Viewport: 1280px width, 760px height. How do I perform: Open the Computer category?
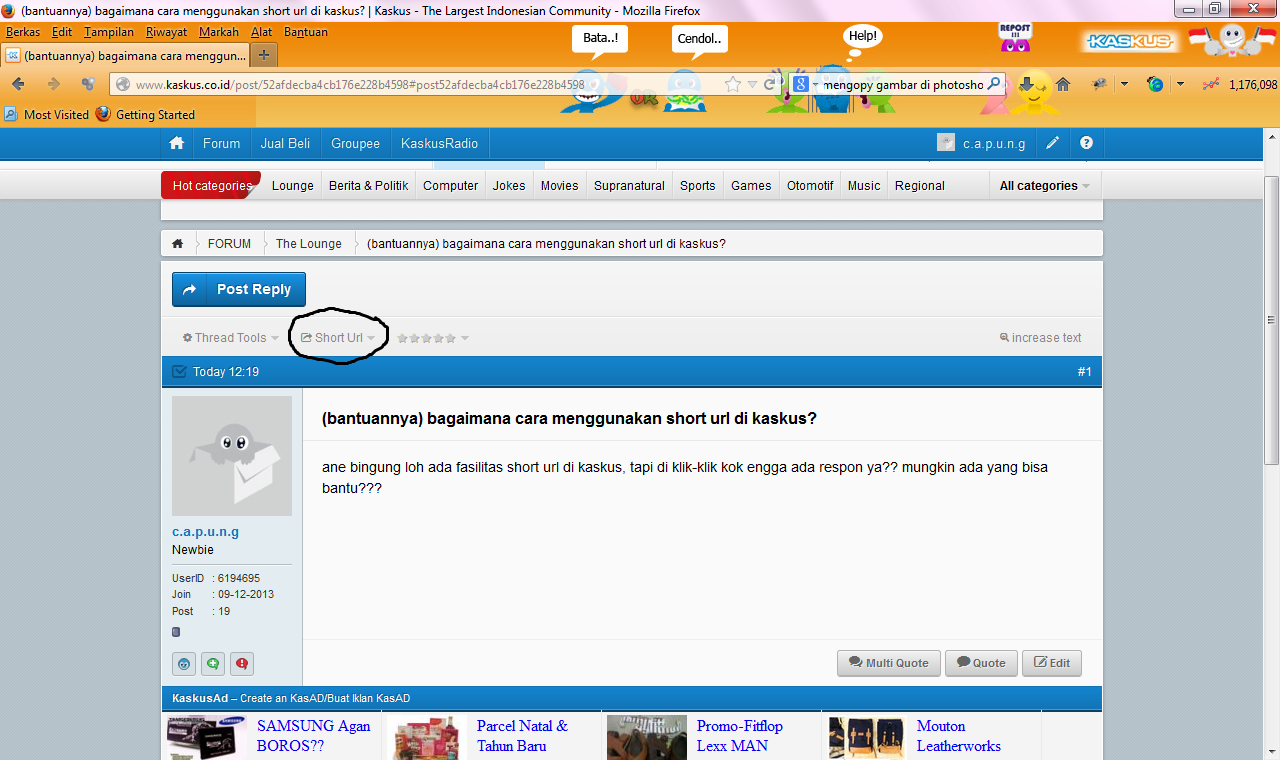click(x=450, y=186)
